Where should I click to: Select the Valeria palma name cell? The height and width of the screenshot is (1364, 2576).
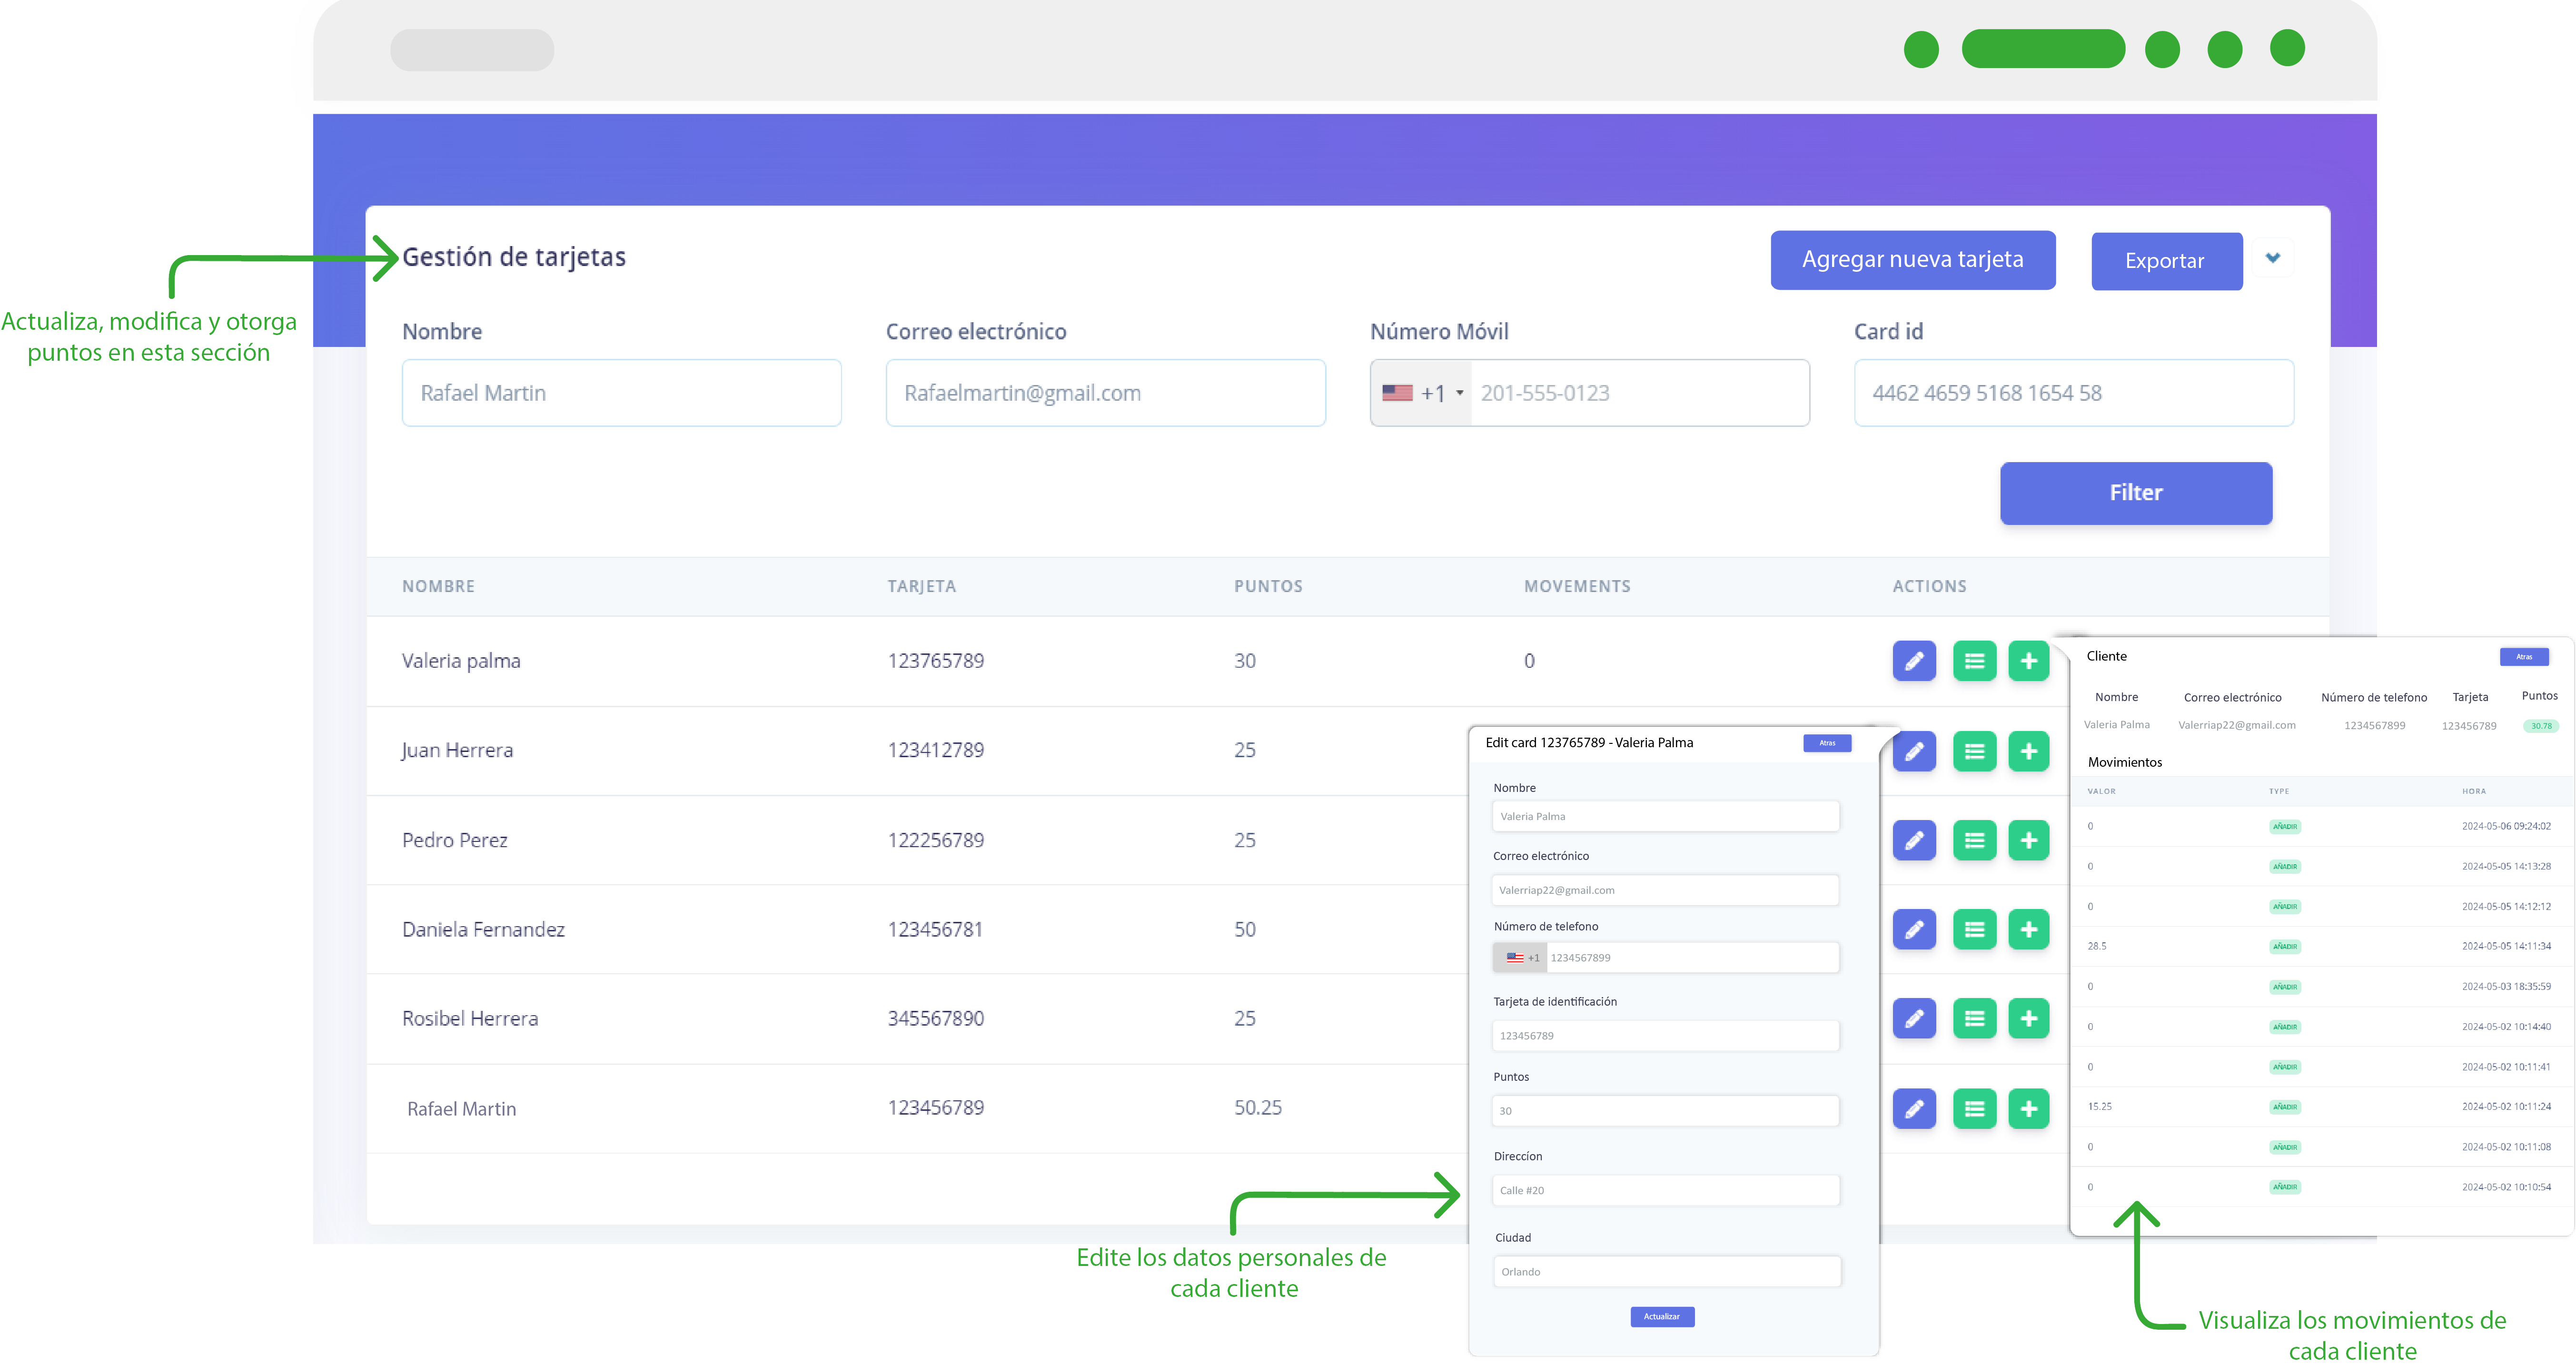click(461, 661)
